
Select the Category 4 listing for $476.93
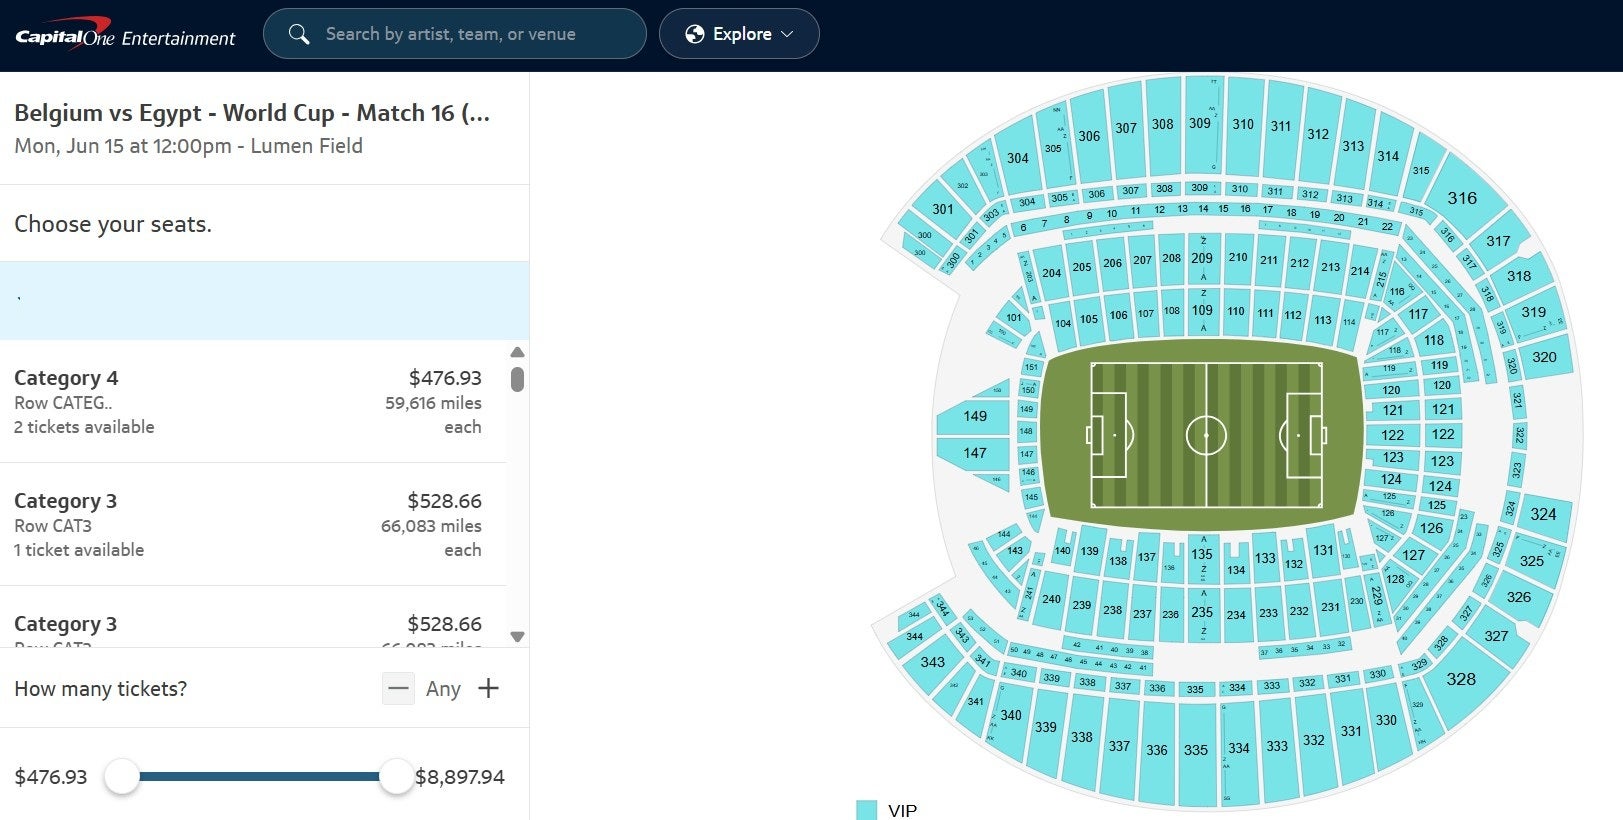click(x=250, y=401)
